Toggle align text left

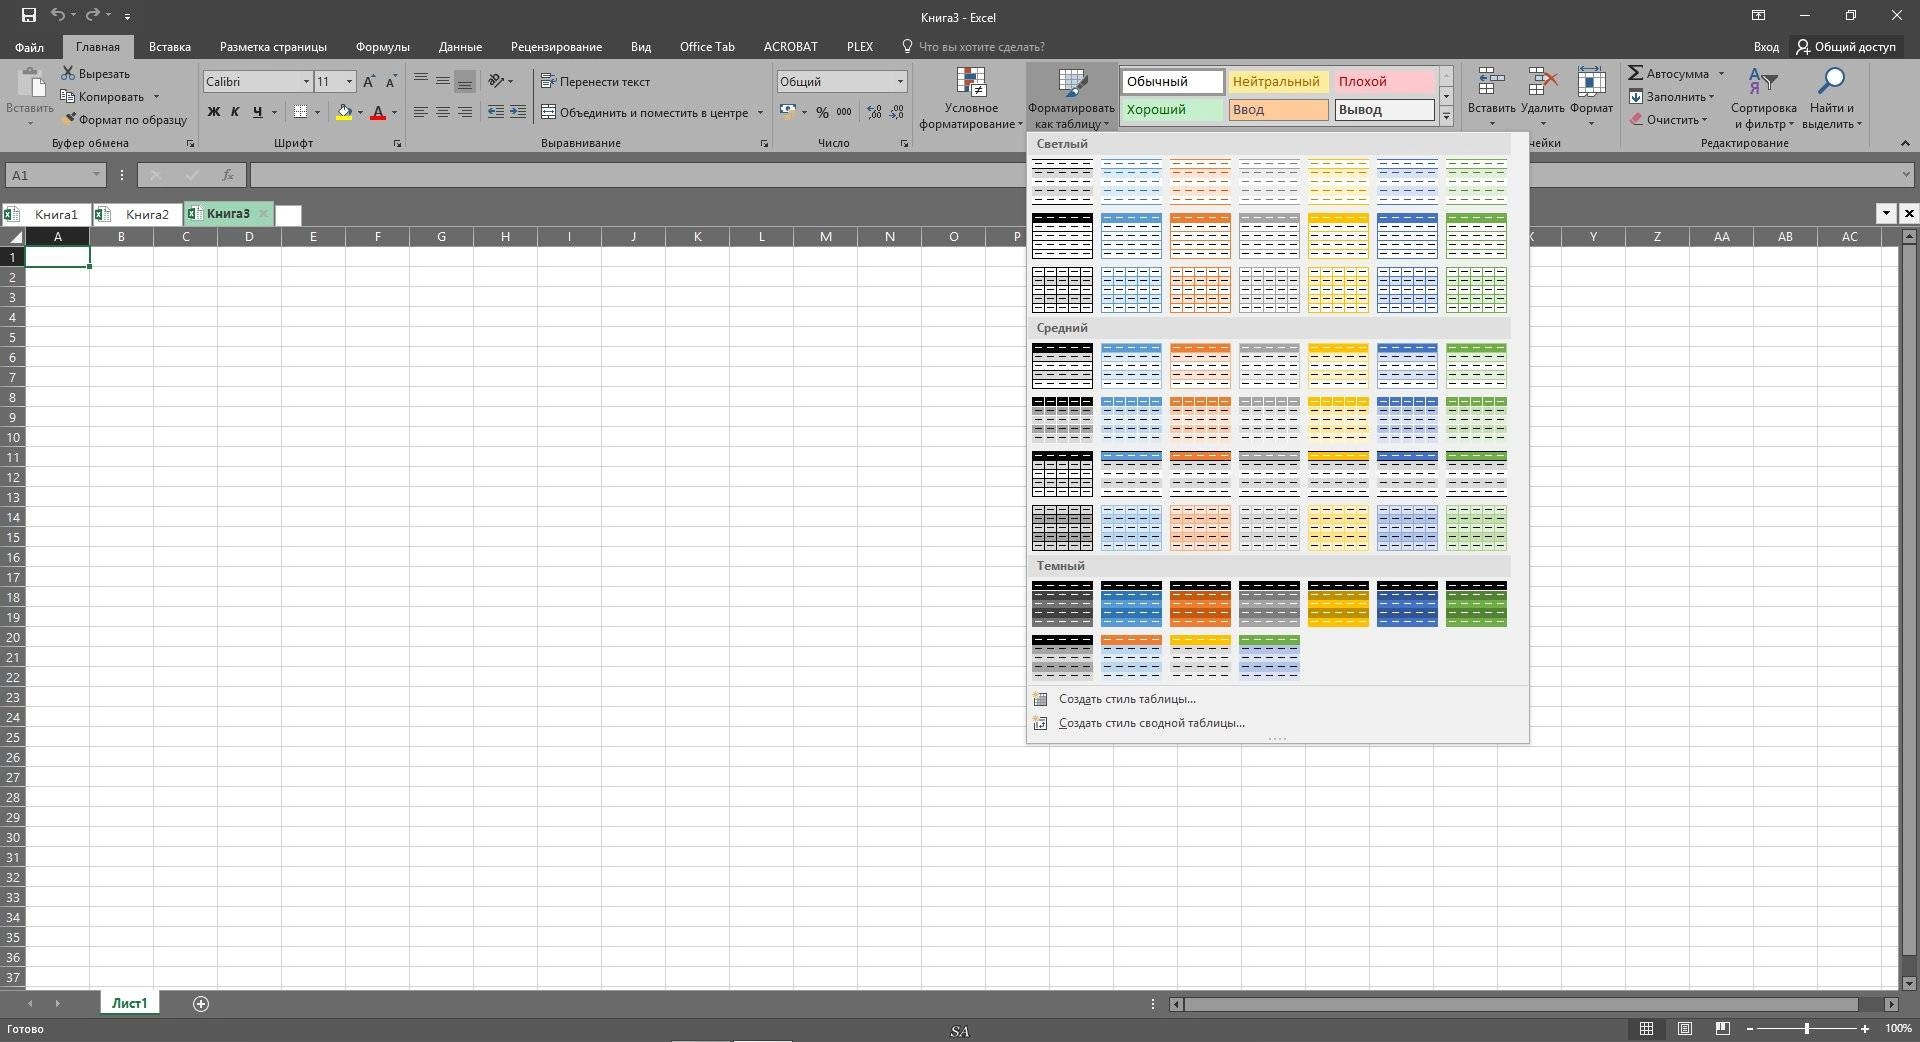pos(421,112)
